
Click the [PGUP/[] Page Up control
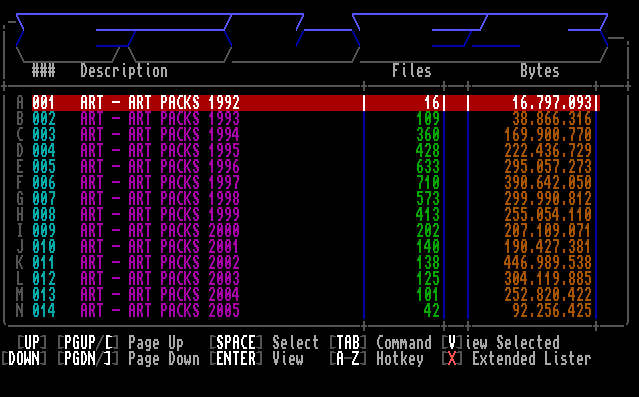pyautogui.click(x=120, y=342)
